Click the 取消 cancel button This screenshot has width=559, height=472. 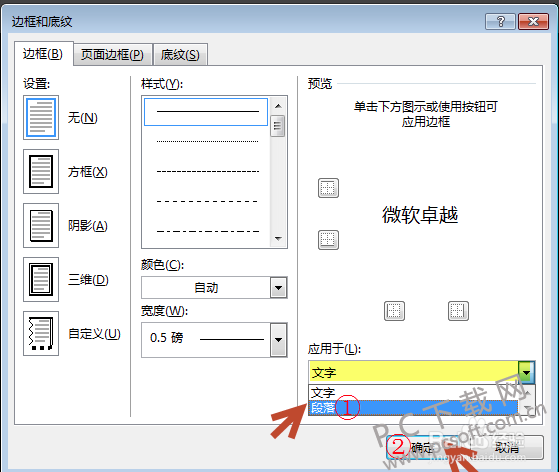coord(507,447)
